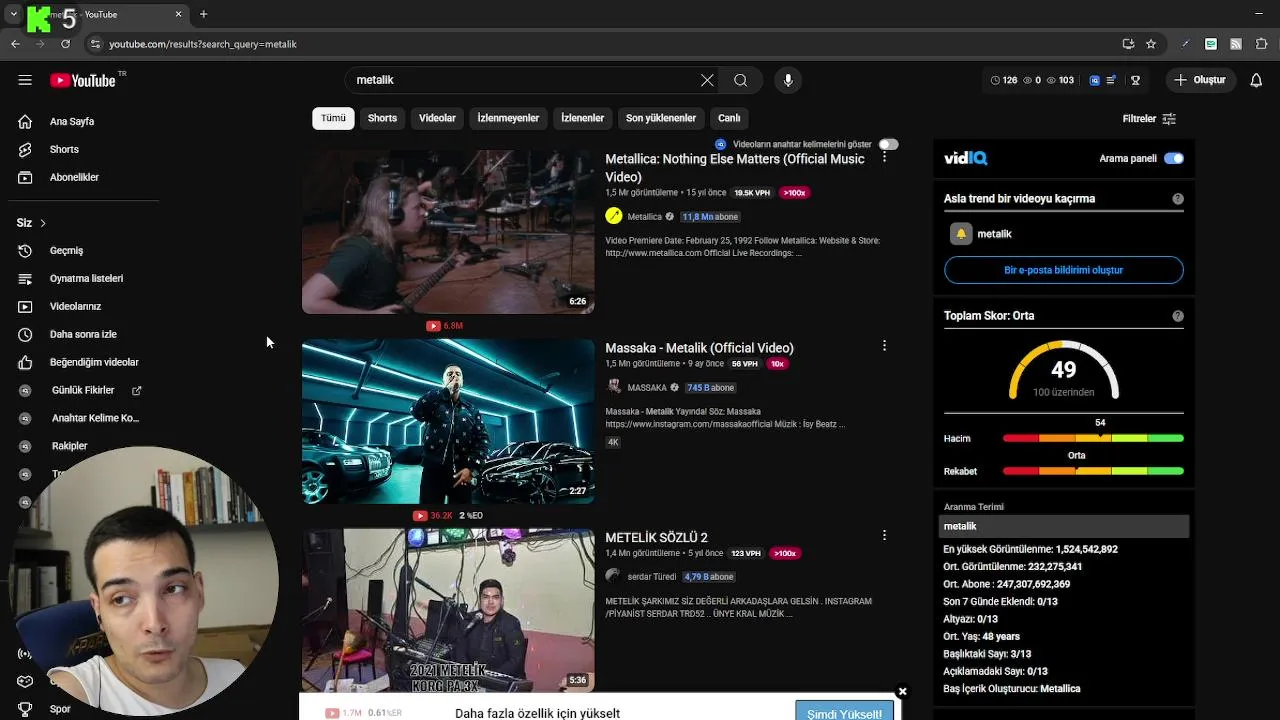Select Son yüklenenler filter chip
The height and width of the screenshot is (720, 1280).
[661, 118]
